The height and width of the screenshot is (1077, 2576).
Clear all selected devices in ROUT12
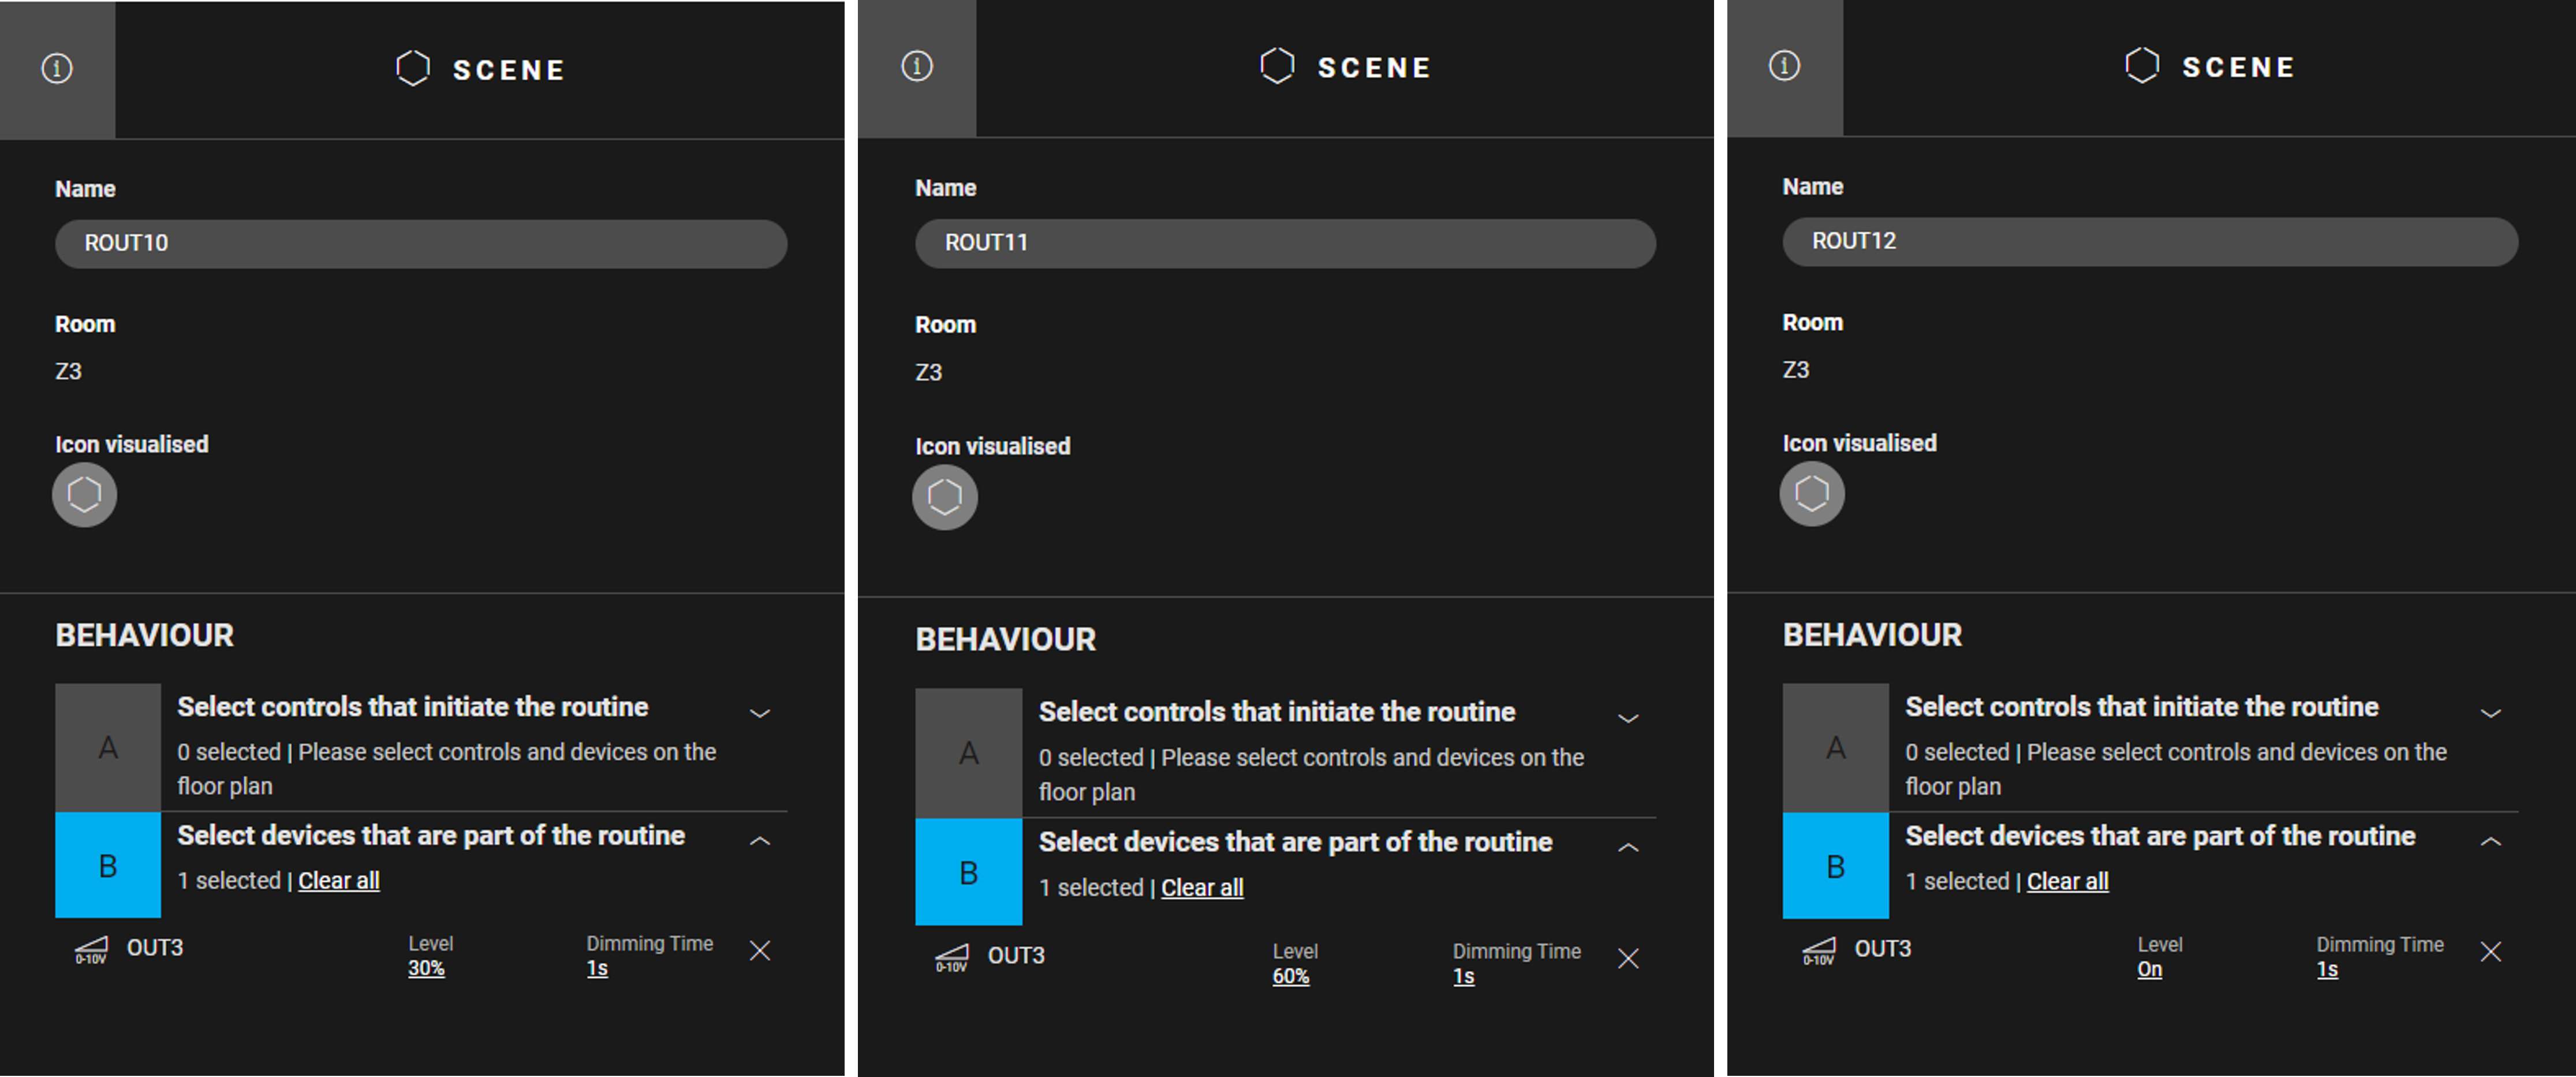(x=2067, y=882)
